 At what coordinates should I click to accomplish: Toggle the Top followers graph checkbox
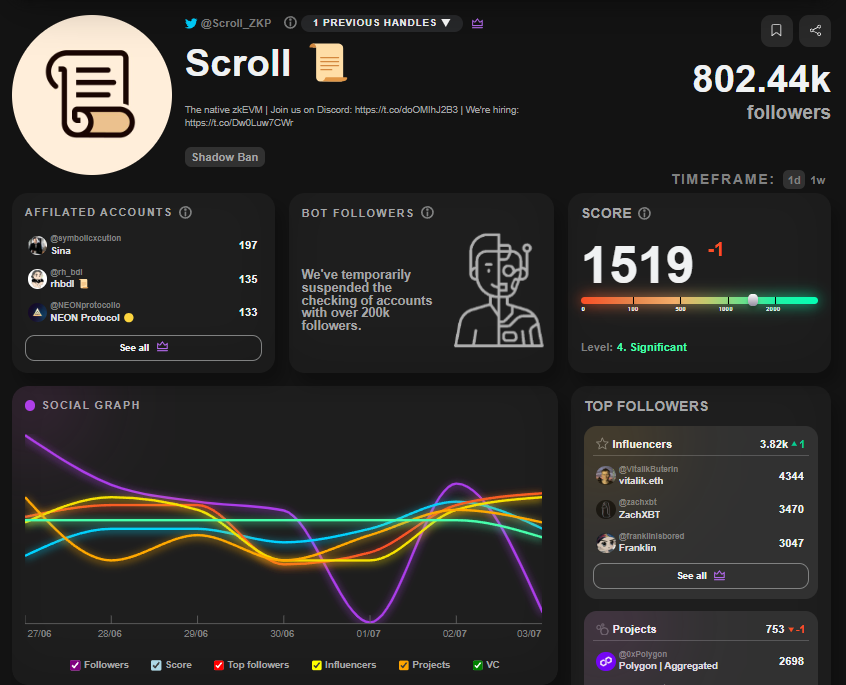219,665
